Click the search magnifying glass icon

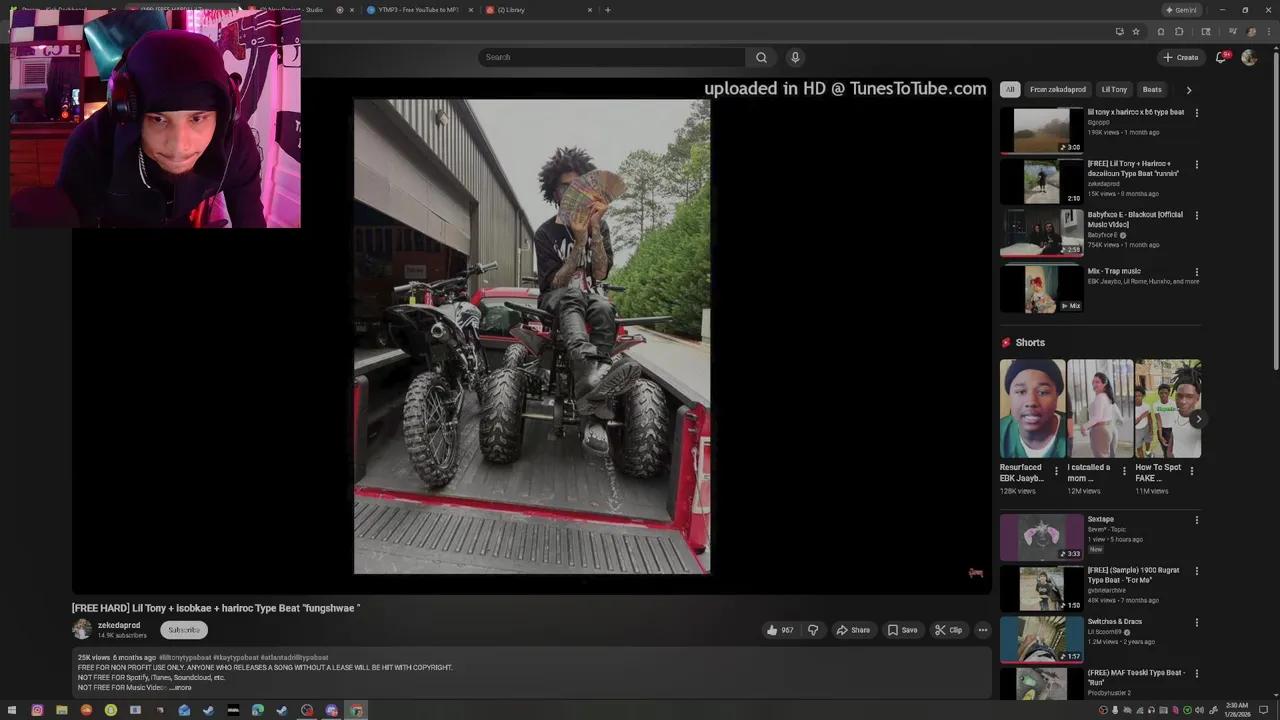(761, 57)
